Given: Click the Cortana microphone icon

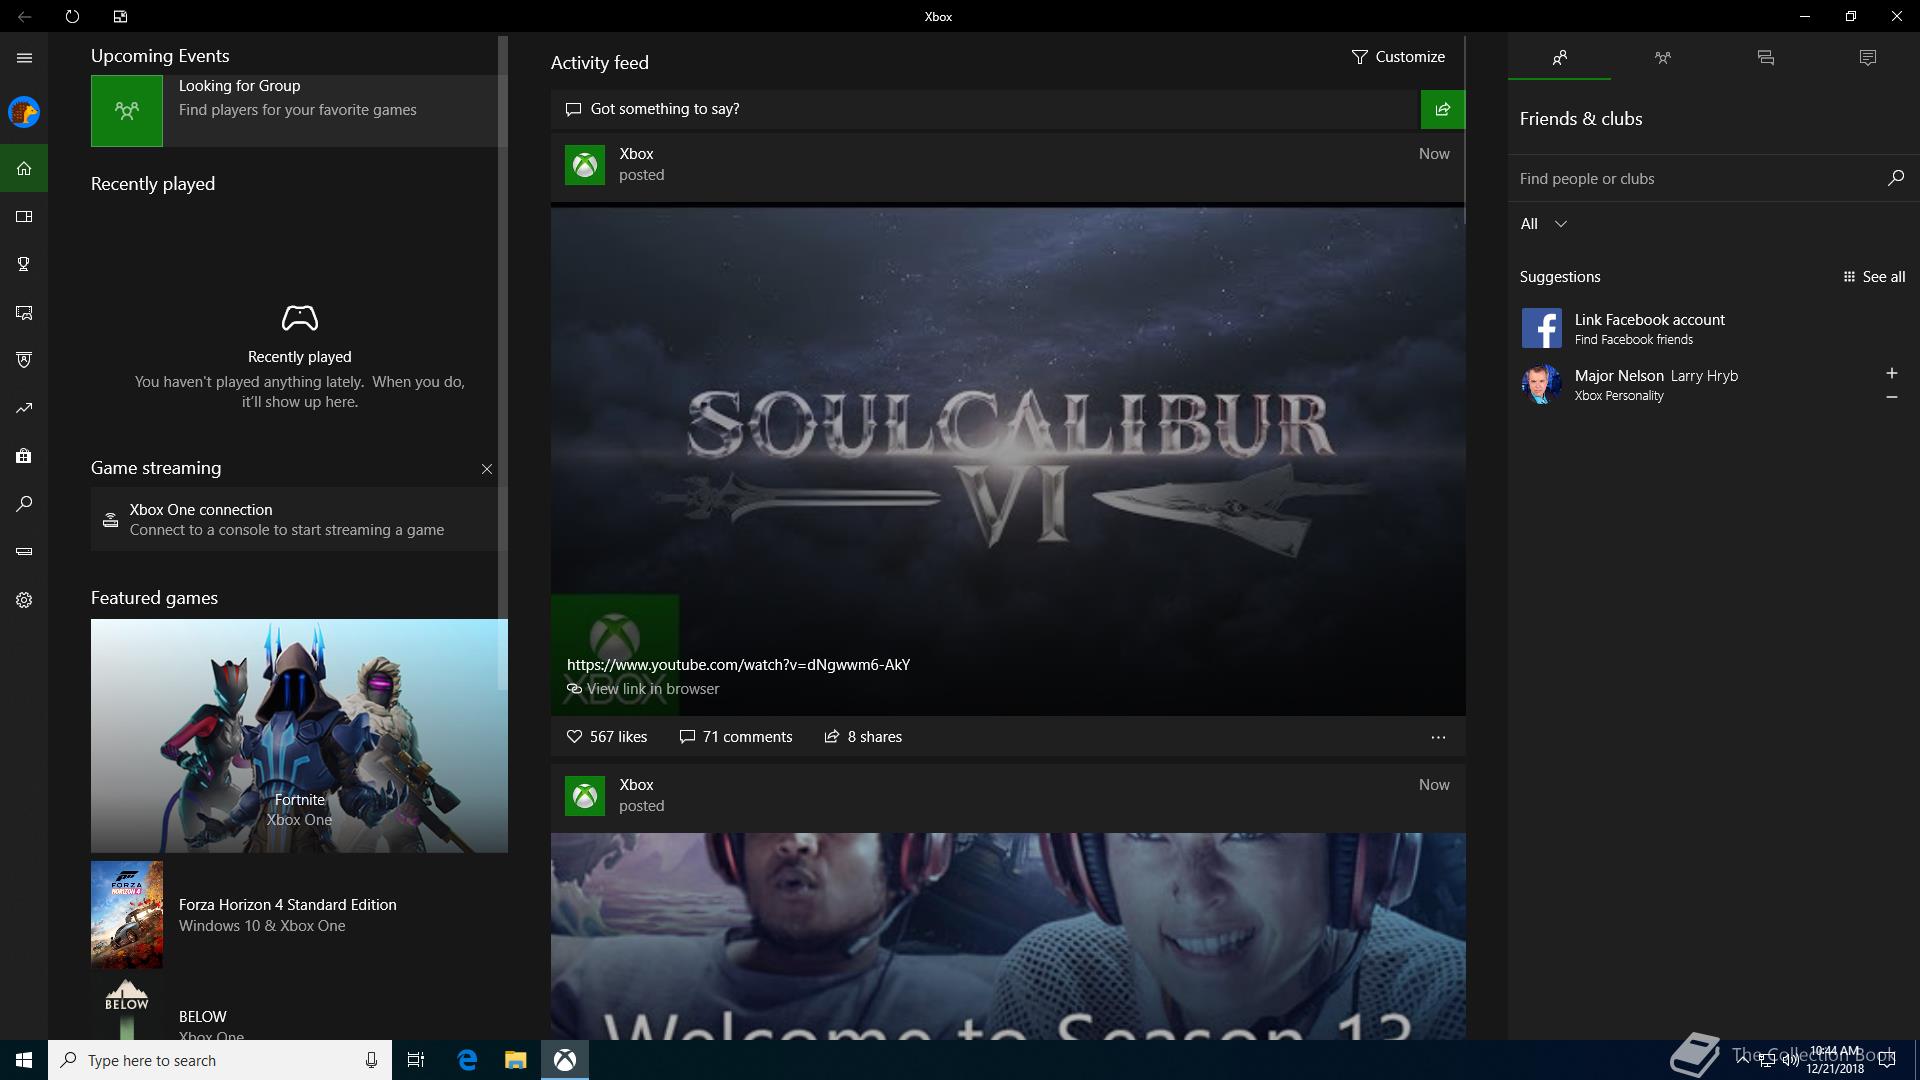Looking at the screenshot, I should tap(371, 1060).
